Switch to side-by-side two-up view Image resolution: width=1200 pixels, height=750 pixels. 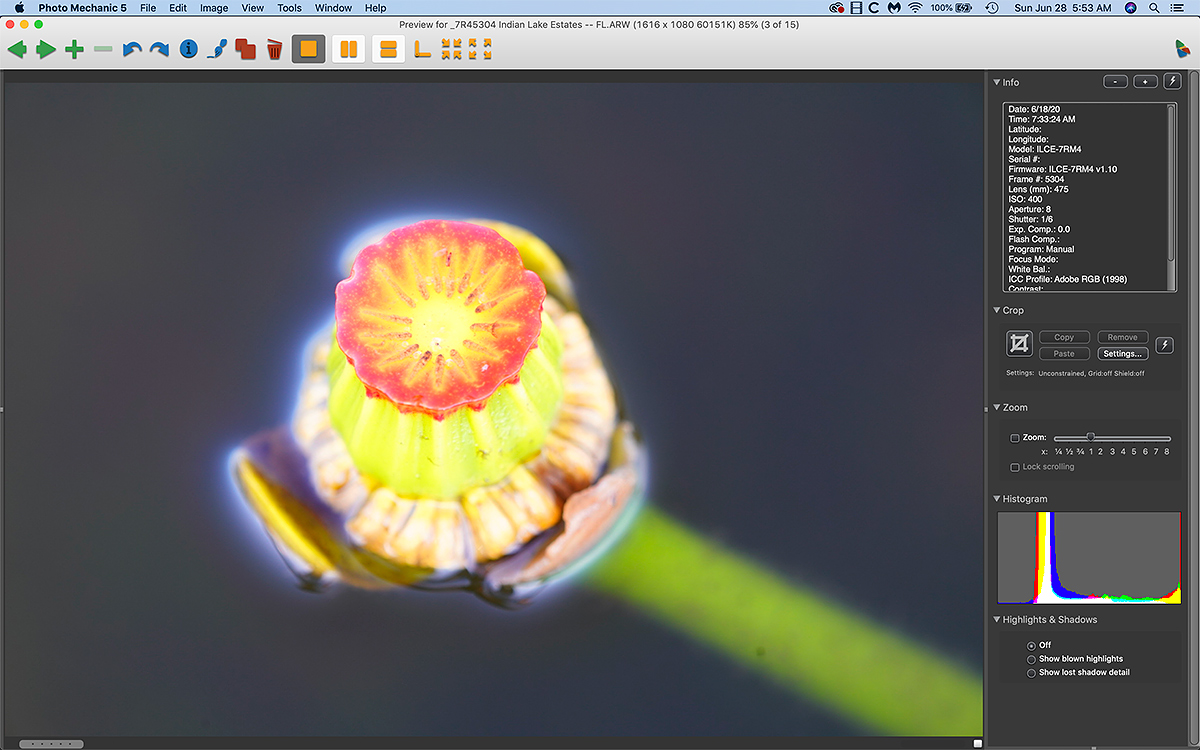(x=349, y=49)
